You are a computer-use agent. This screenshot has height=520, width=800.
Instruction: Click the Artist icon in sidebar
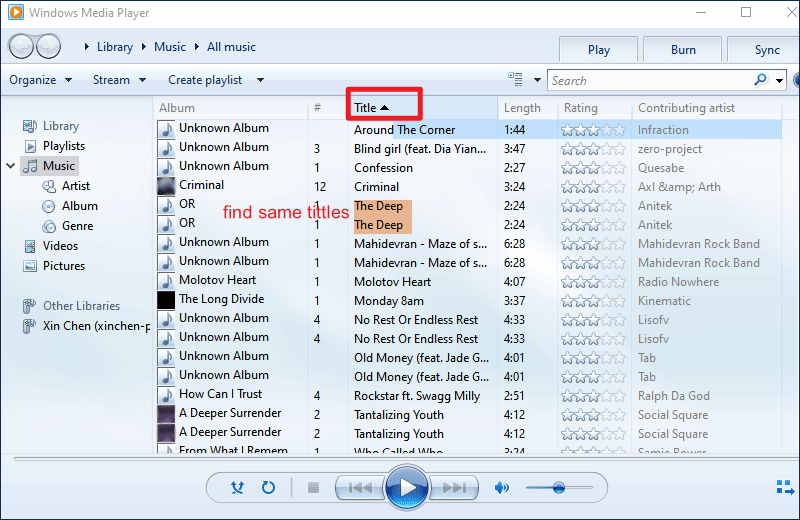pos(49,186)
